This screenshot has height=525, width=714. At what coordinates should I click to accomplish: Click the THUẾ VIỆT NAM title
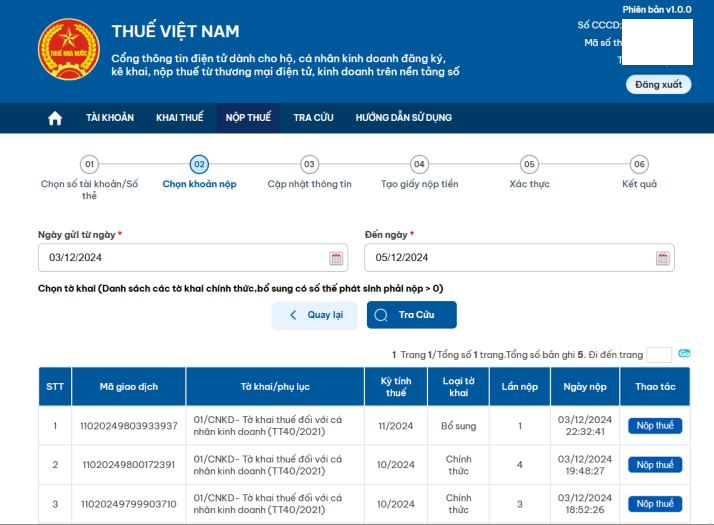[175, 31]
